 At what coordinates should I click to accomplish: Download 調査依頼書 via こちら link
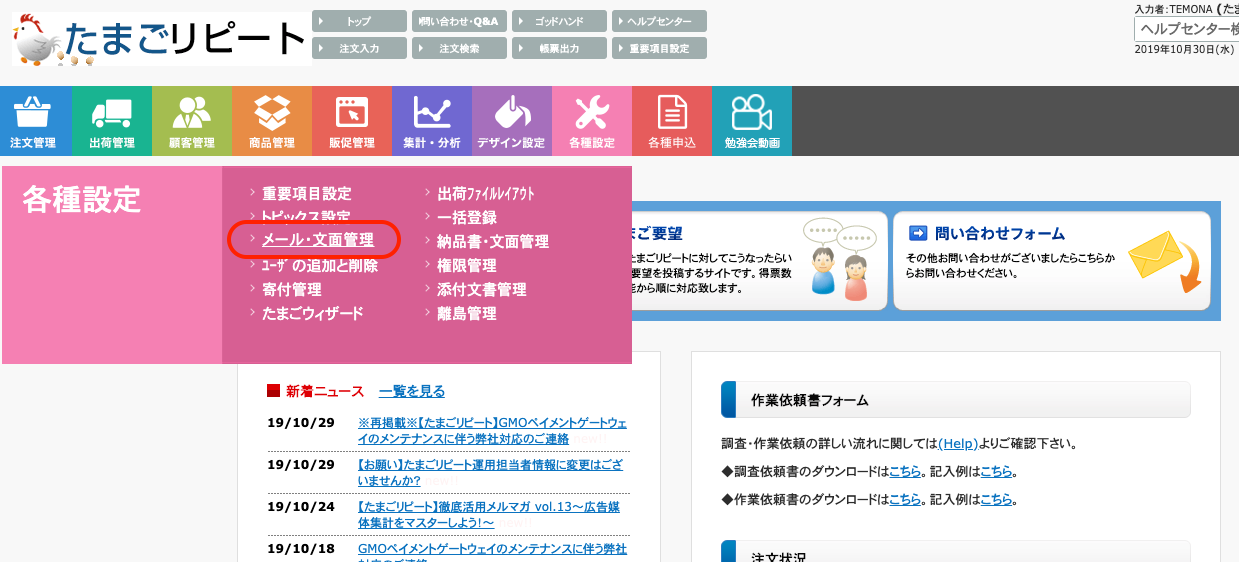(x=905, y=471)
